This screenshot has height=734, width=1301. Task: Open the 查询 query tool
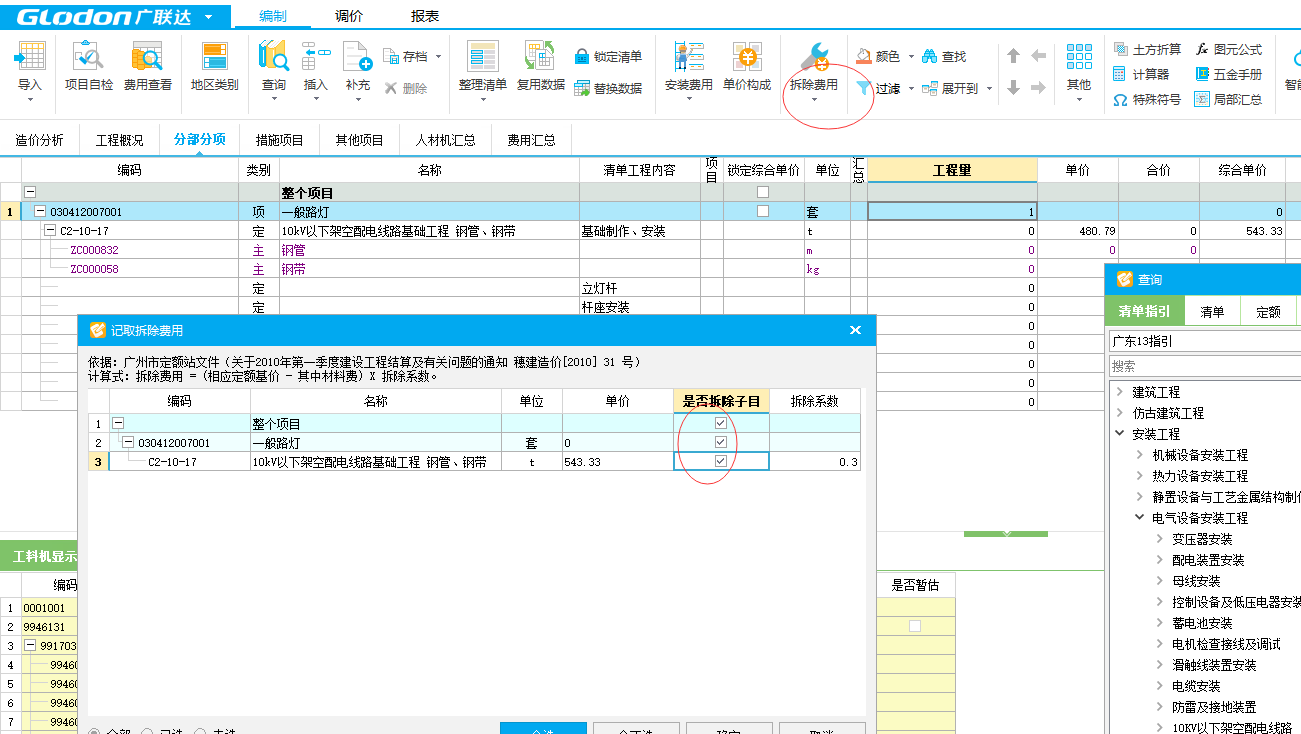(x=274, y=66)
